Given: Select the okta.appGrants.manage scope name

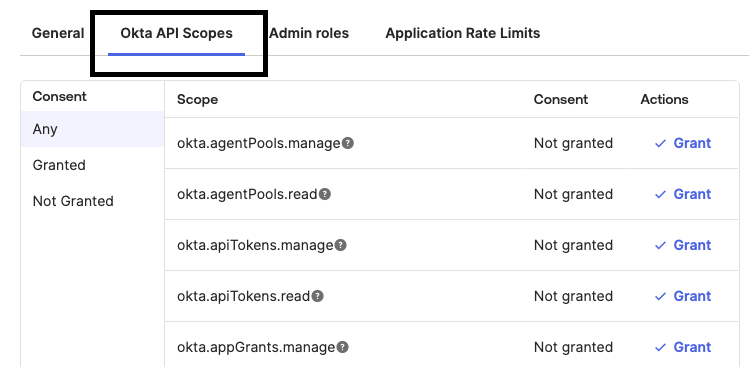Looking at the screenshot, I should coord(256,347).
